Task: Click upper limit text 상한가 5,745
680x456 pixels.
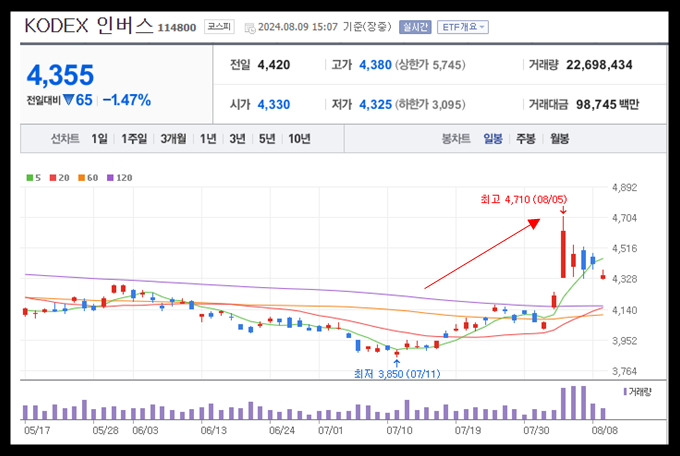Action: click(x=430, y=65)
